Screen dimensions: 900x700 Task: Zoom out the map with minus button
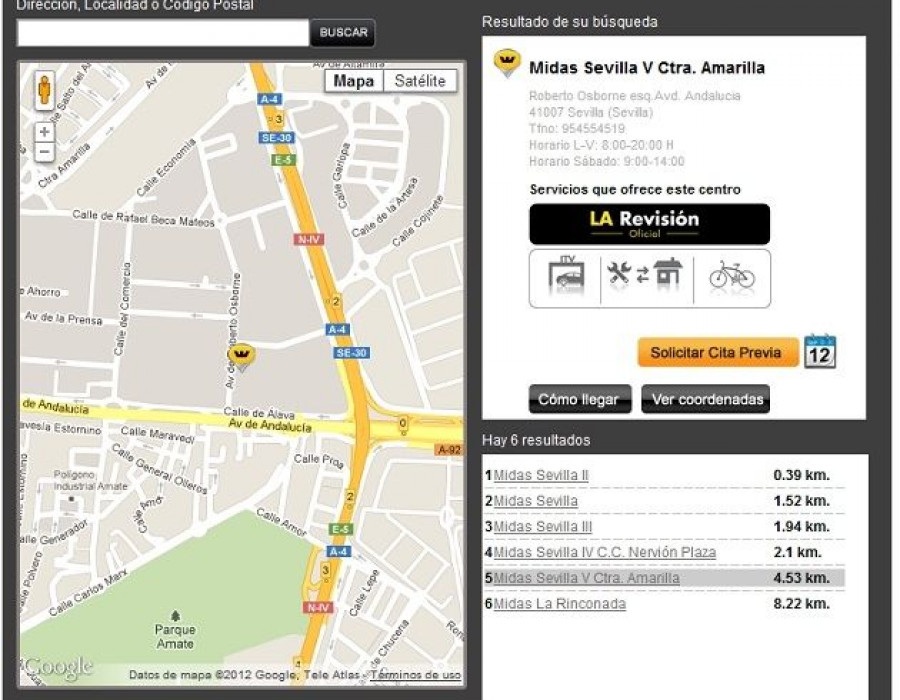tap(44, 152)
